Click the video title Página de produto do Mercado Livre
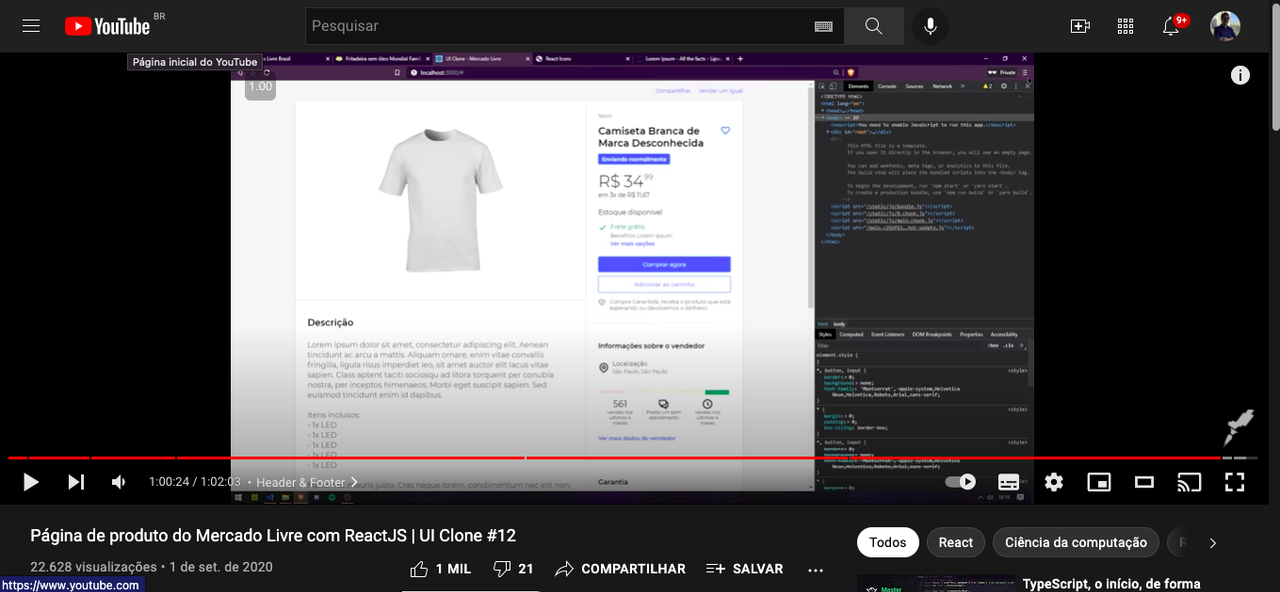The width and height of the screenshot is (1280, 592). (273, 535)
